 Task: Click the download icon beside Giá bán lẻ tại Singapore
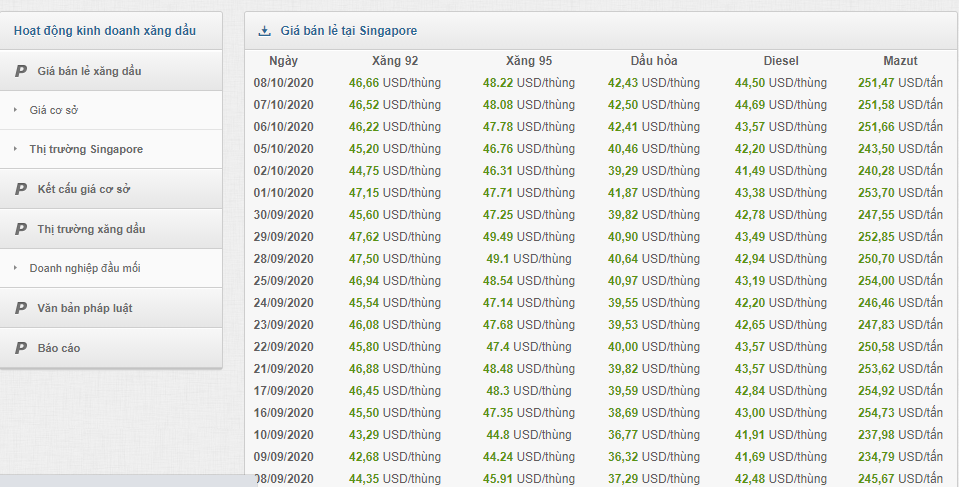(x=264, y=31)
